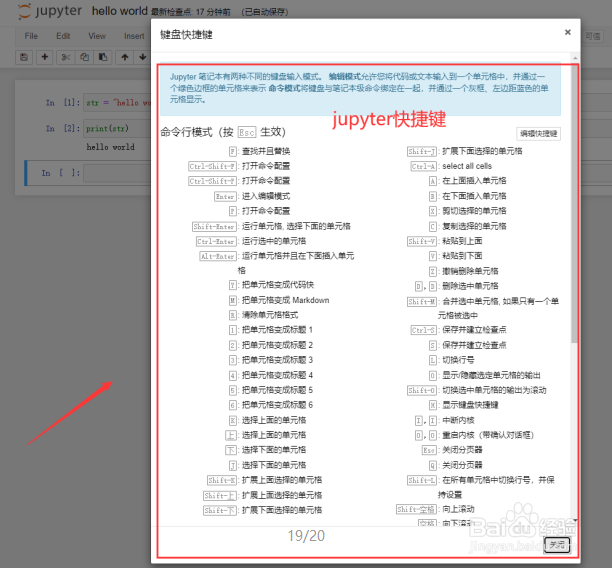Click the '查找并且替换' entry

tap(260, 151)
